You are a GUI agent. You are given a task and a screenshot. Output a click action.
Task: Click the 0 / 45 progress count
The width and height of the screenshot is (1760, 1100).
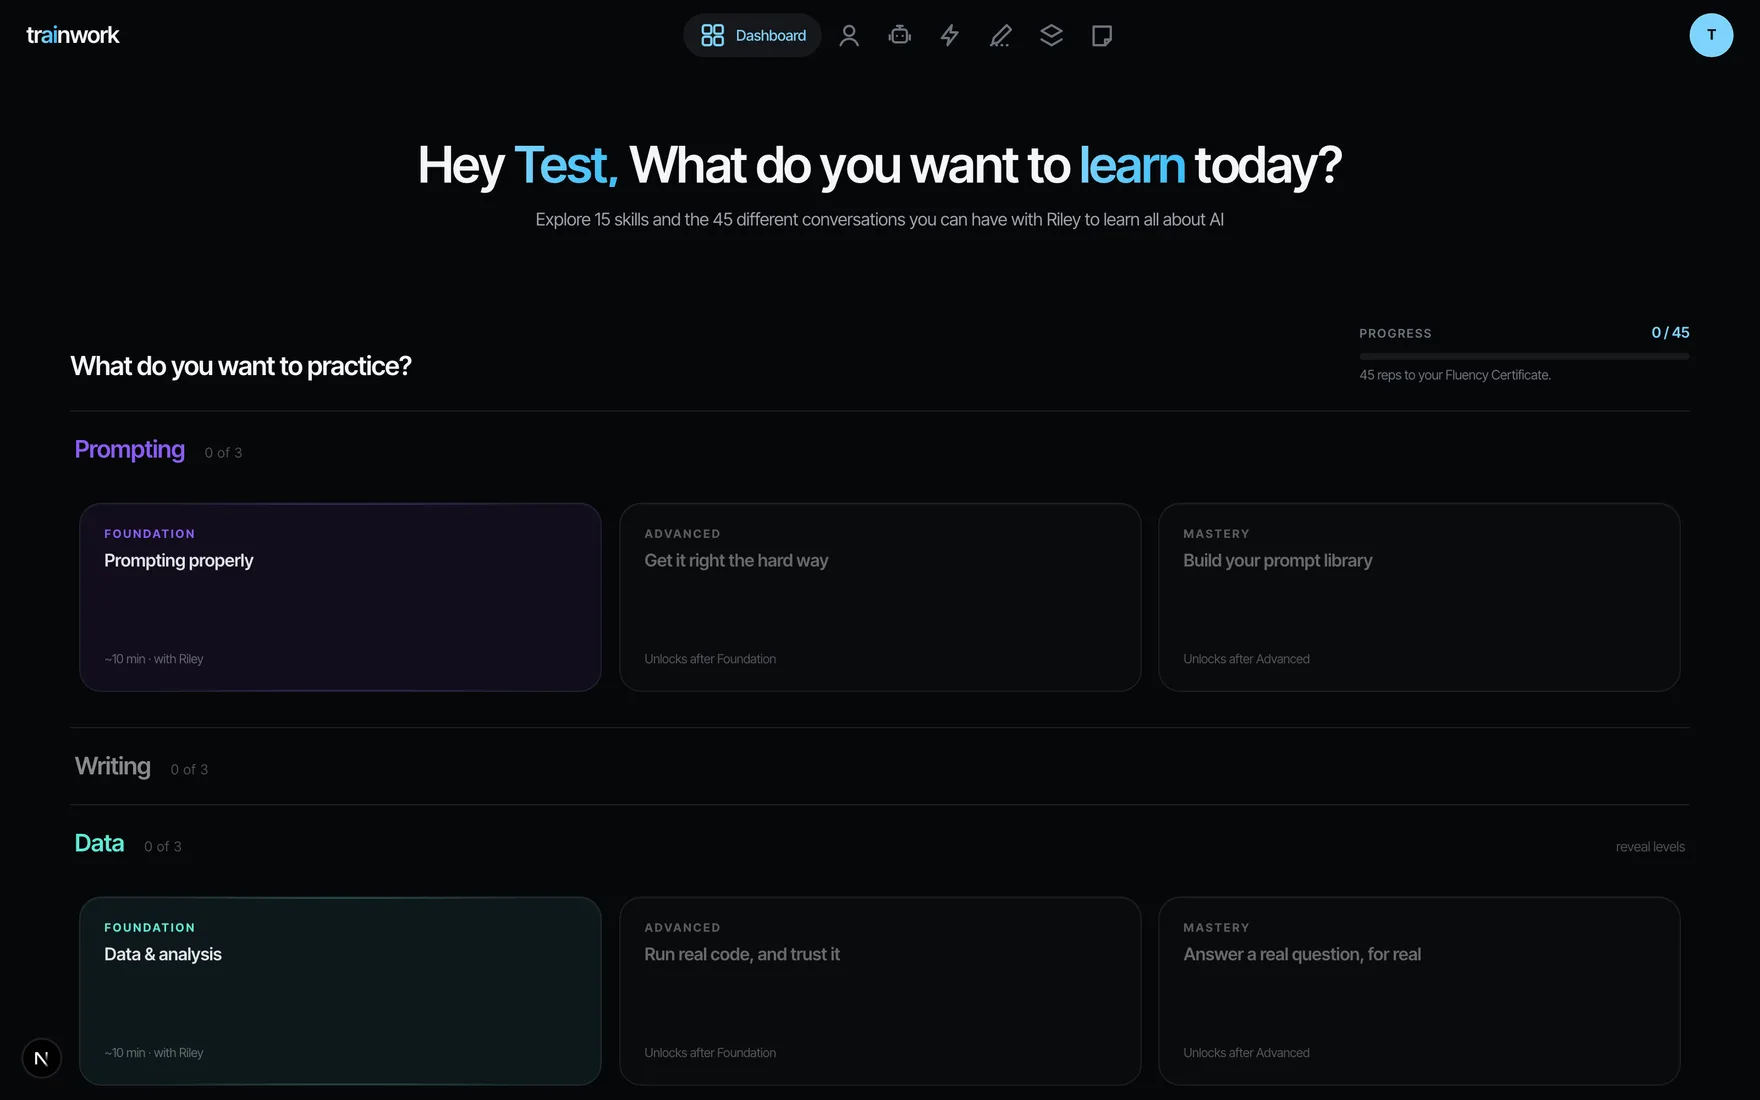coord(1670,333)
